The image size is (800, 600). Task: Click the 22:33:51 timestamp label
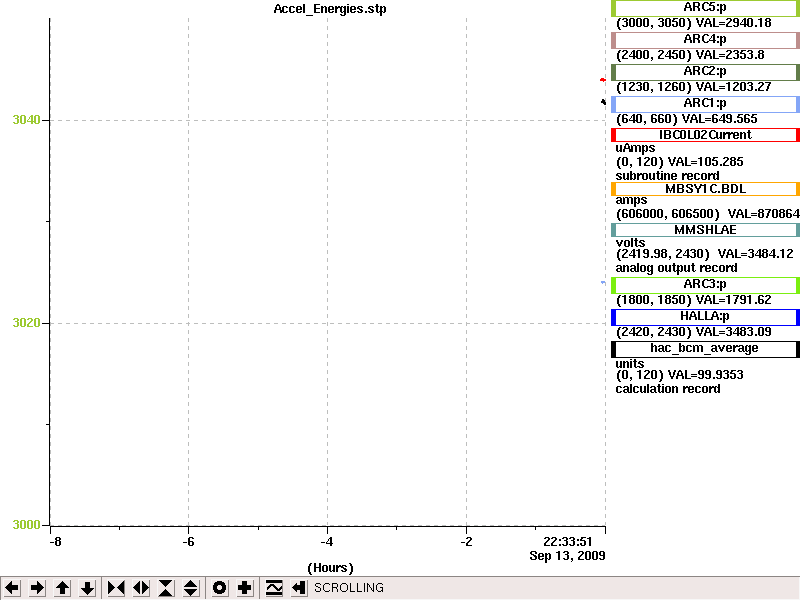(567, 542)
